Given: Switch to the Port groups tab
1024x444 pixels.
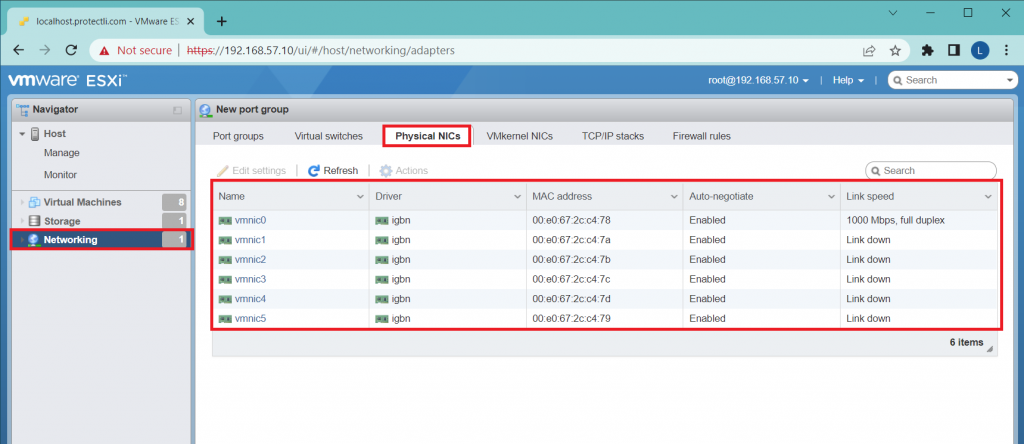Looking at the screenshot, I should pyautogui.click(x=238, y=136).
